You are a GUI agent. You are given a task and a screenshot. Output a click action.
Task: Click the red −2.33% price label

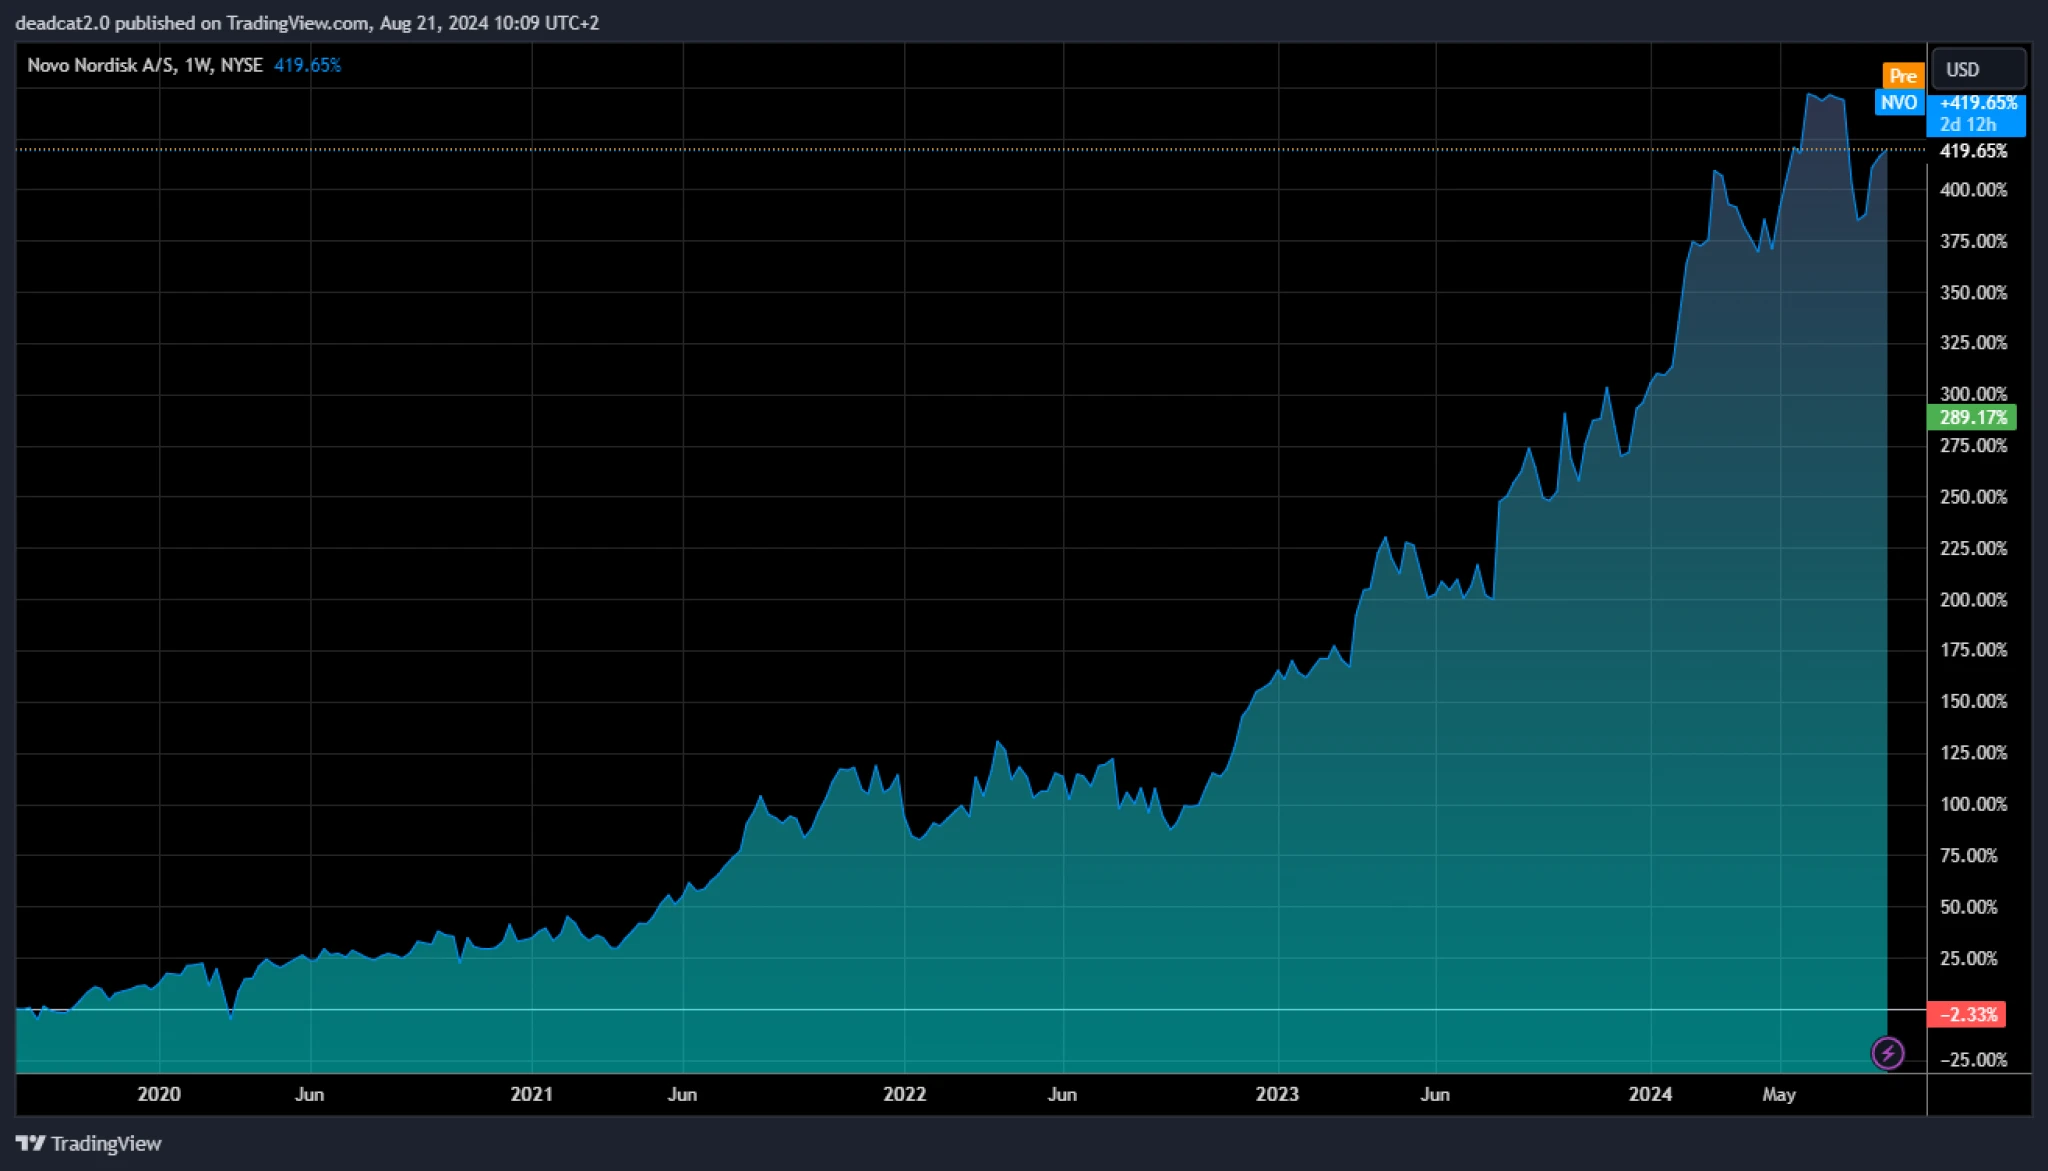[1966, 1014]
